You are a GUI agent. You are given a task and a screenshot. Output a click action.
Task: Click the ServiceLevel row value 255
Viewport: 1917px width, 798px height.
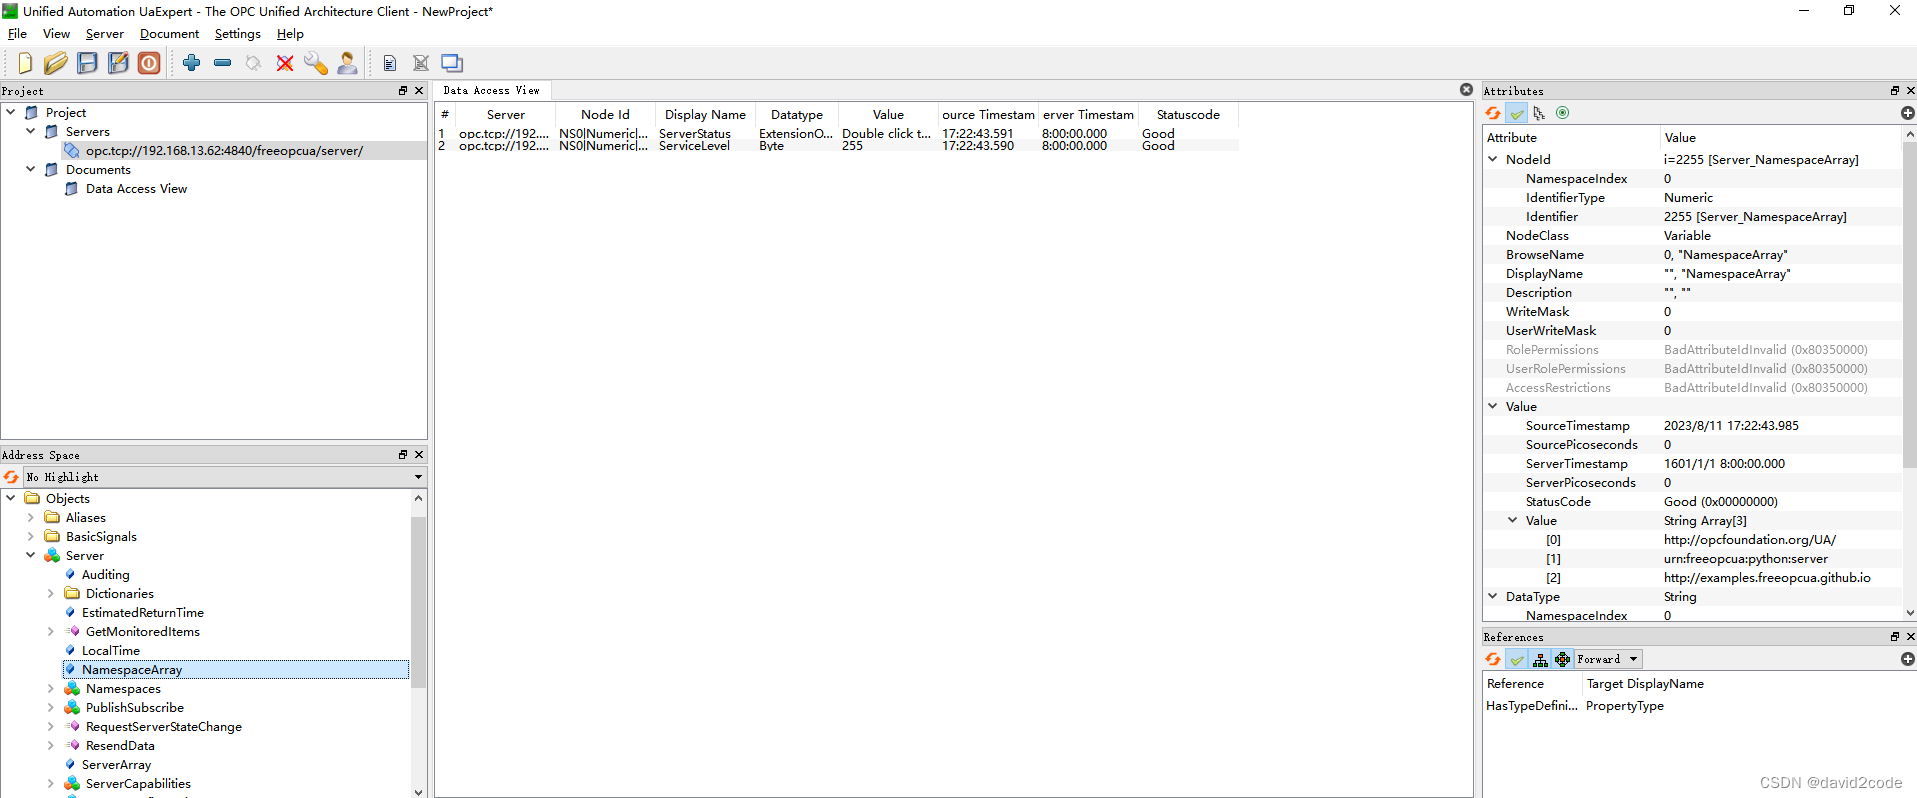852,146
